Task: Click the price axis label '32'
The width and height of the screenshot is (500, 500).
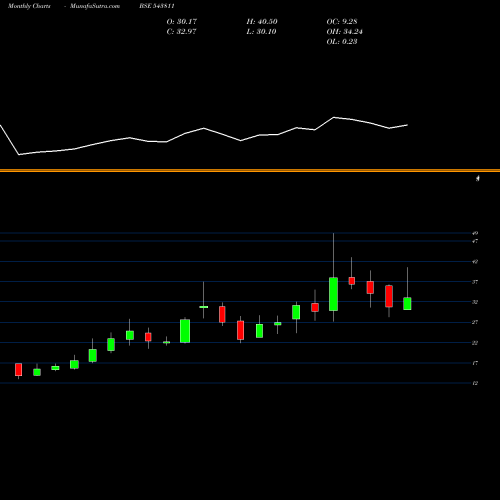Action: click(475, 302)
